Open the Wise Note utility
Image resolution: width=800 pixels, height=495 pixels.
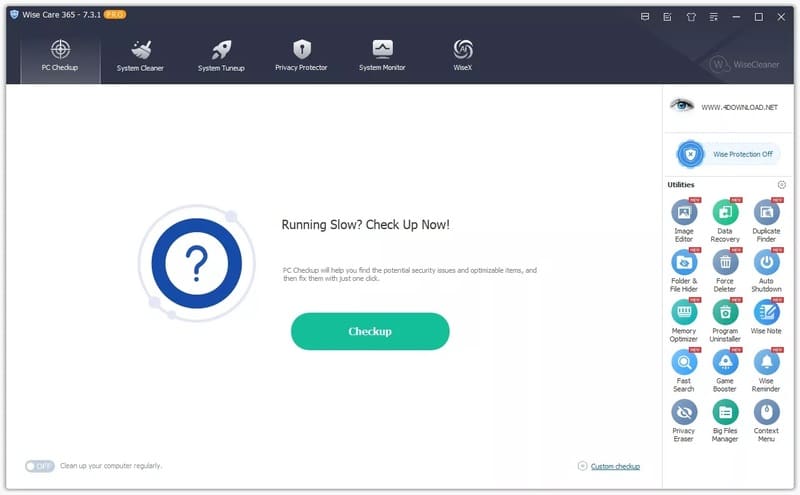point(766,316)
